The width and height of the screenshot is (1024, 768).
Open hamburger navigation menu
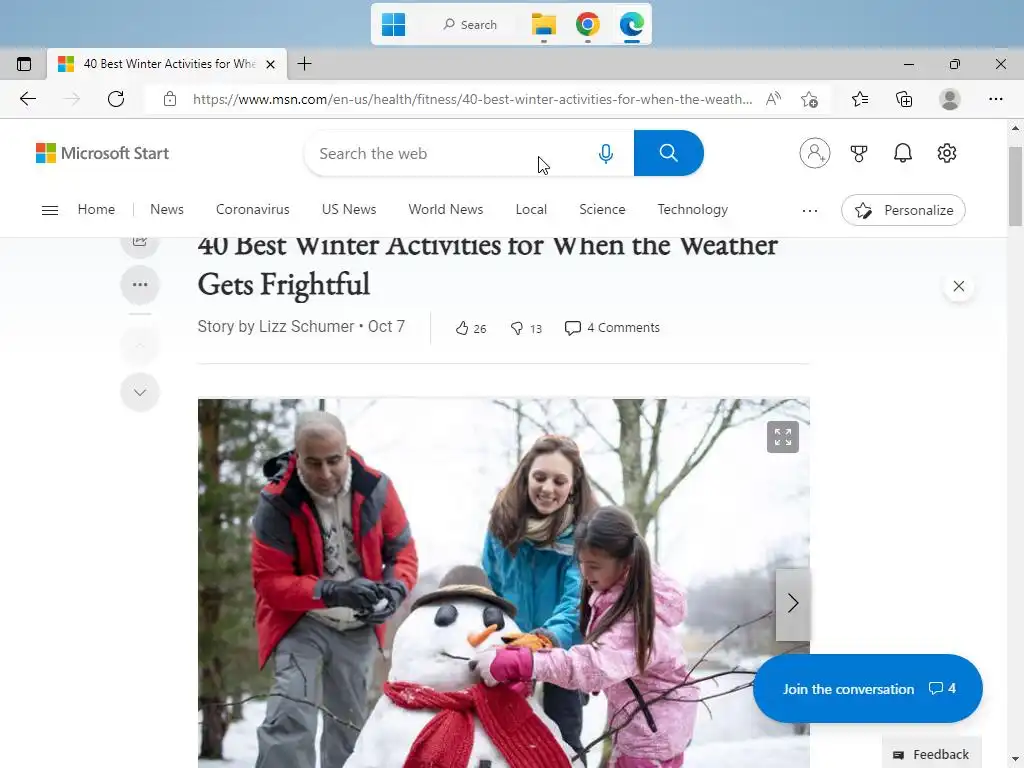point(50,210)
